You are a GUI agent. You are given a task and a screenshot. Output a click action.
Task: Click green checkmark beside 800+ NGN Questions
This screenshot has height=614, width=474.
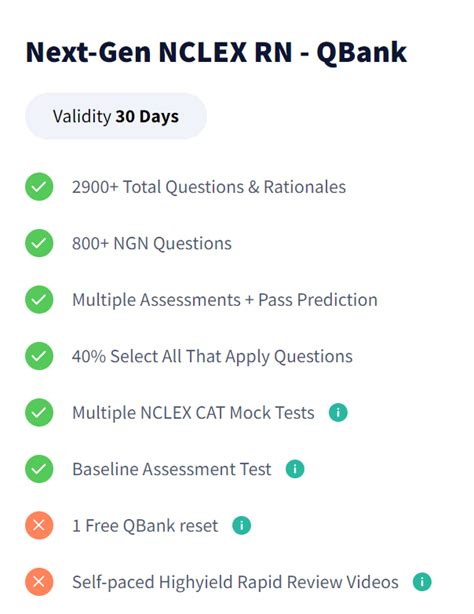(39, 243)
